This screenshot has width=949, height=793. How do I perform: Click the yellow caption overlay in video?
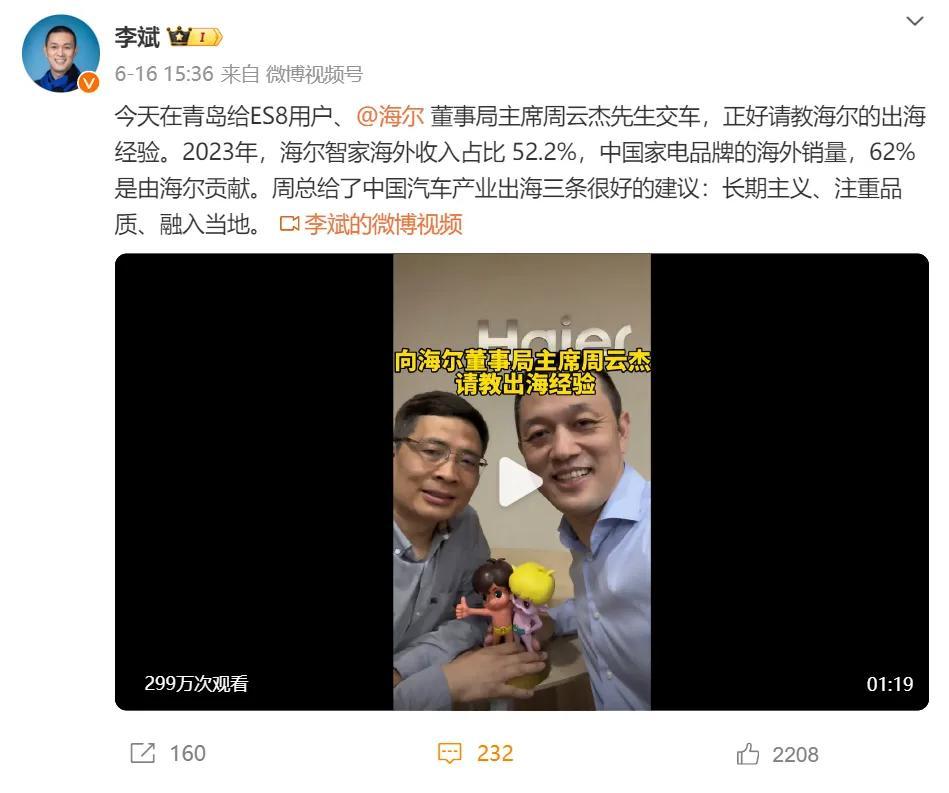(x=522, y=372)
